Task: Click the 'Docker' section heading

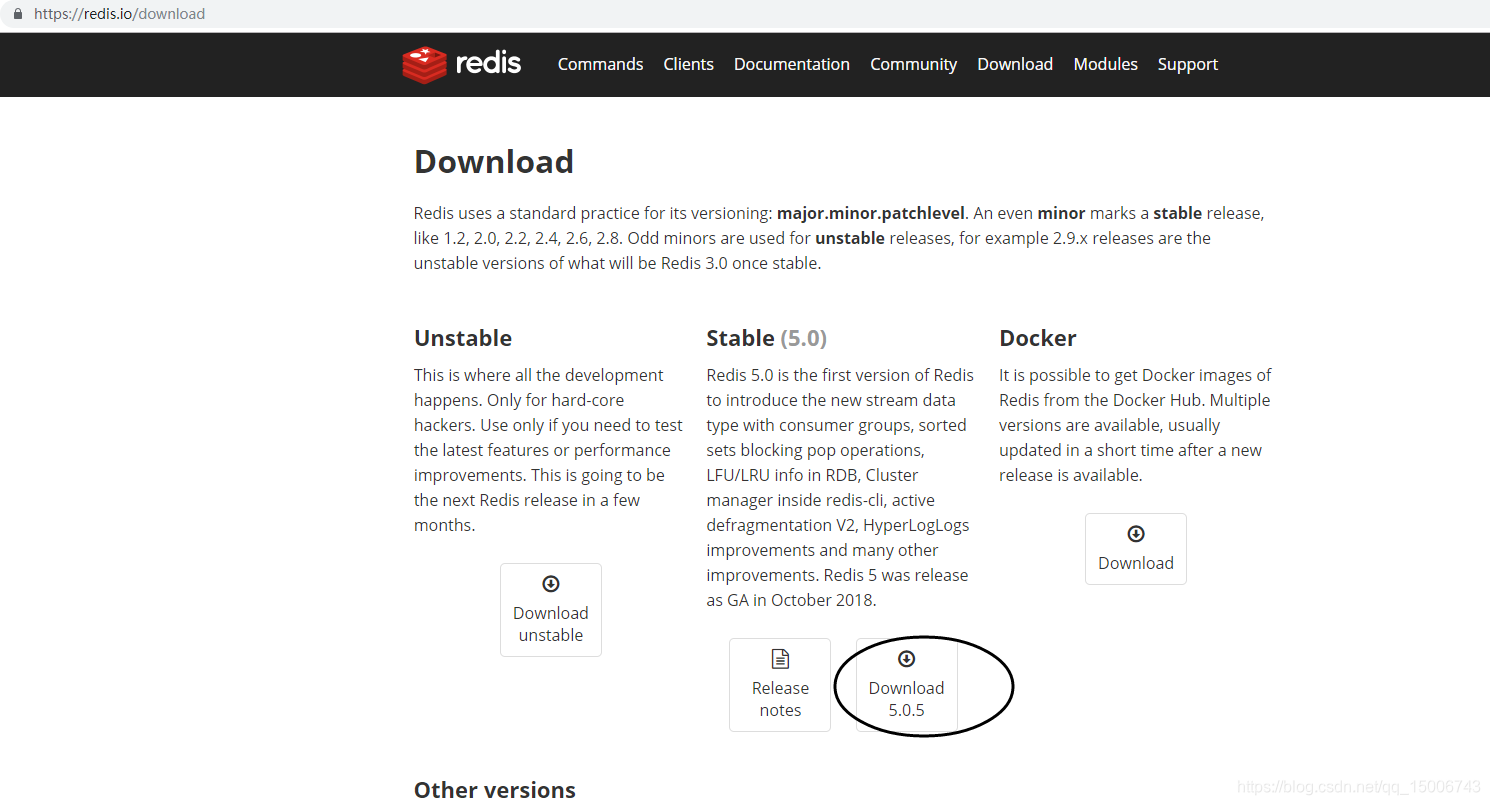Action: [x=1038, y=338]
